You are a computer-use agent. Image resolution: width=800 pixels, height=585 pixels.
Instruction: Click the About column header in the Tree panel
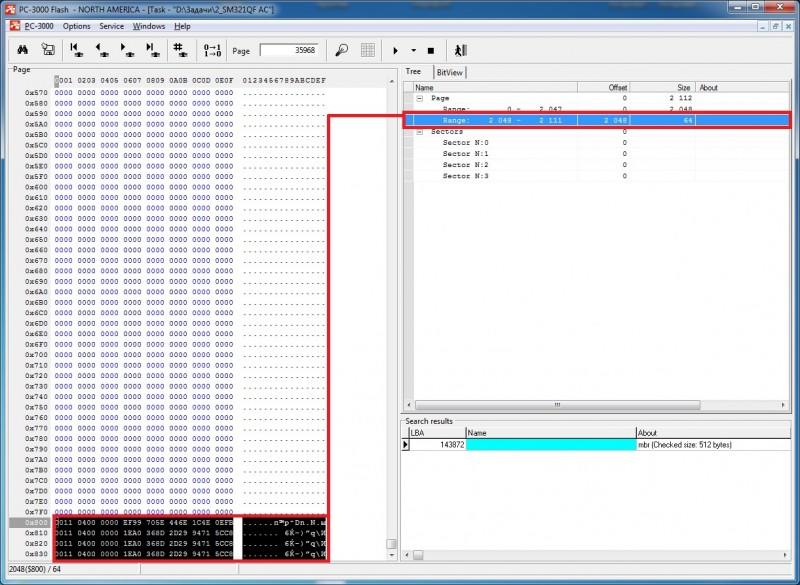tap(742, 88)
